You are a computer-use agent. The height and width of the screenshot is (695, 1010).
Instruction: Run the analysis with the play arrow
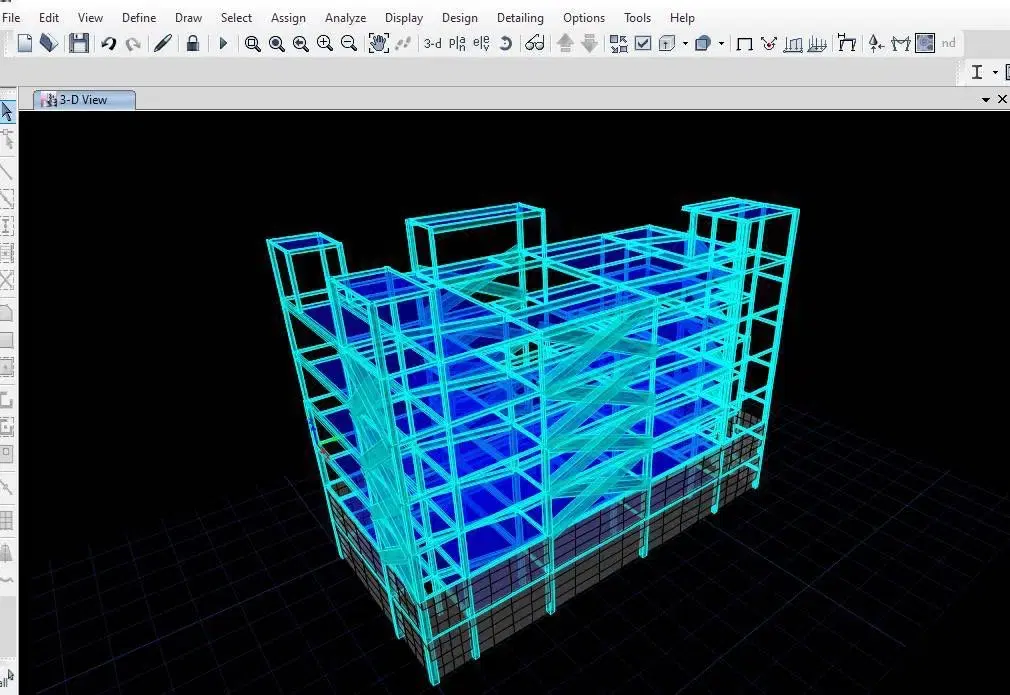[x=224, y=43]
